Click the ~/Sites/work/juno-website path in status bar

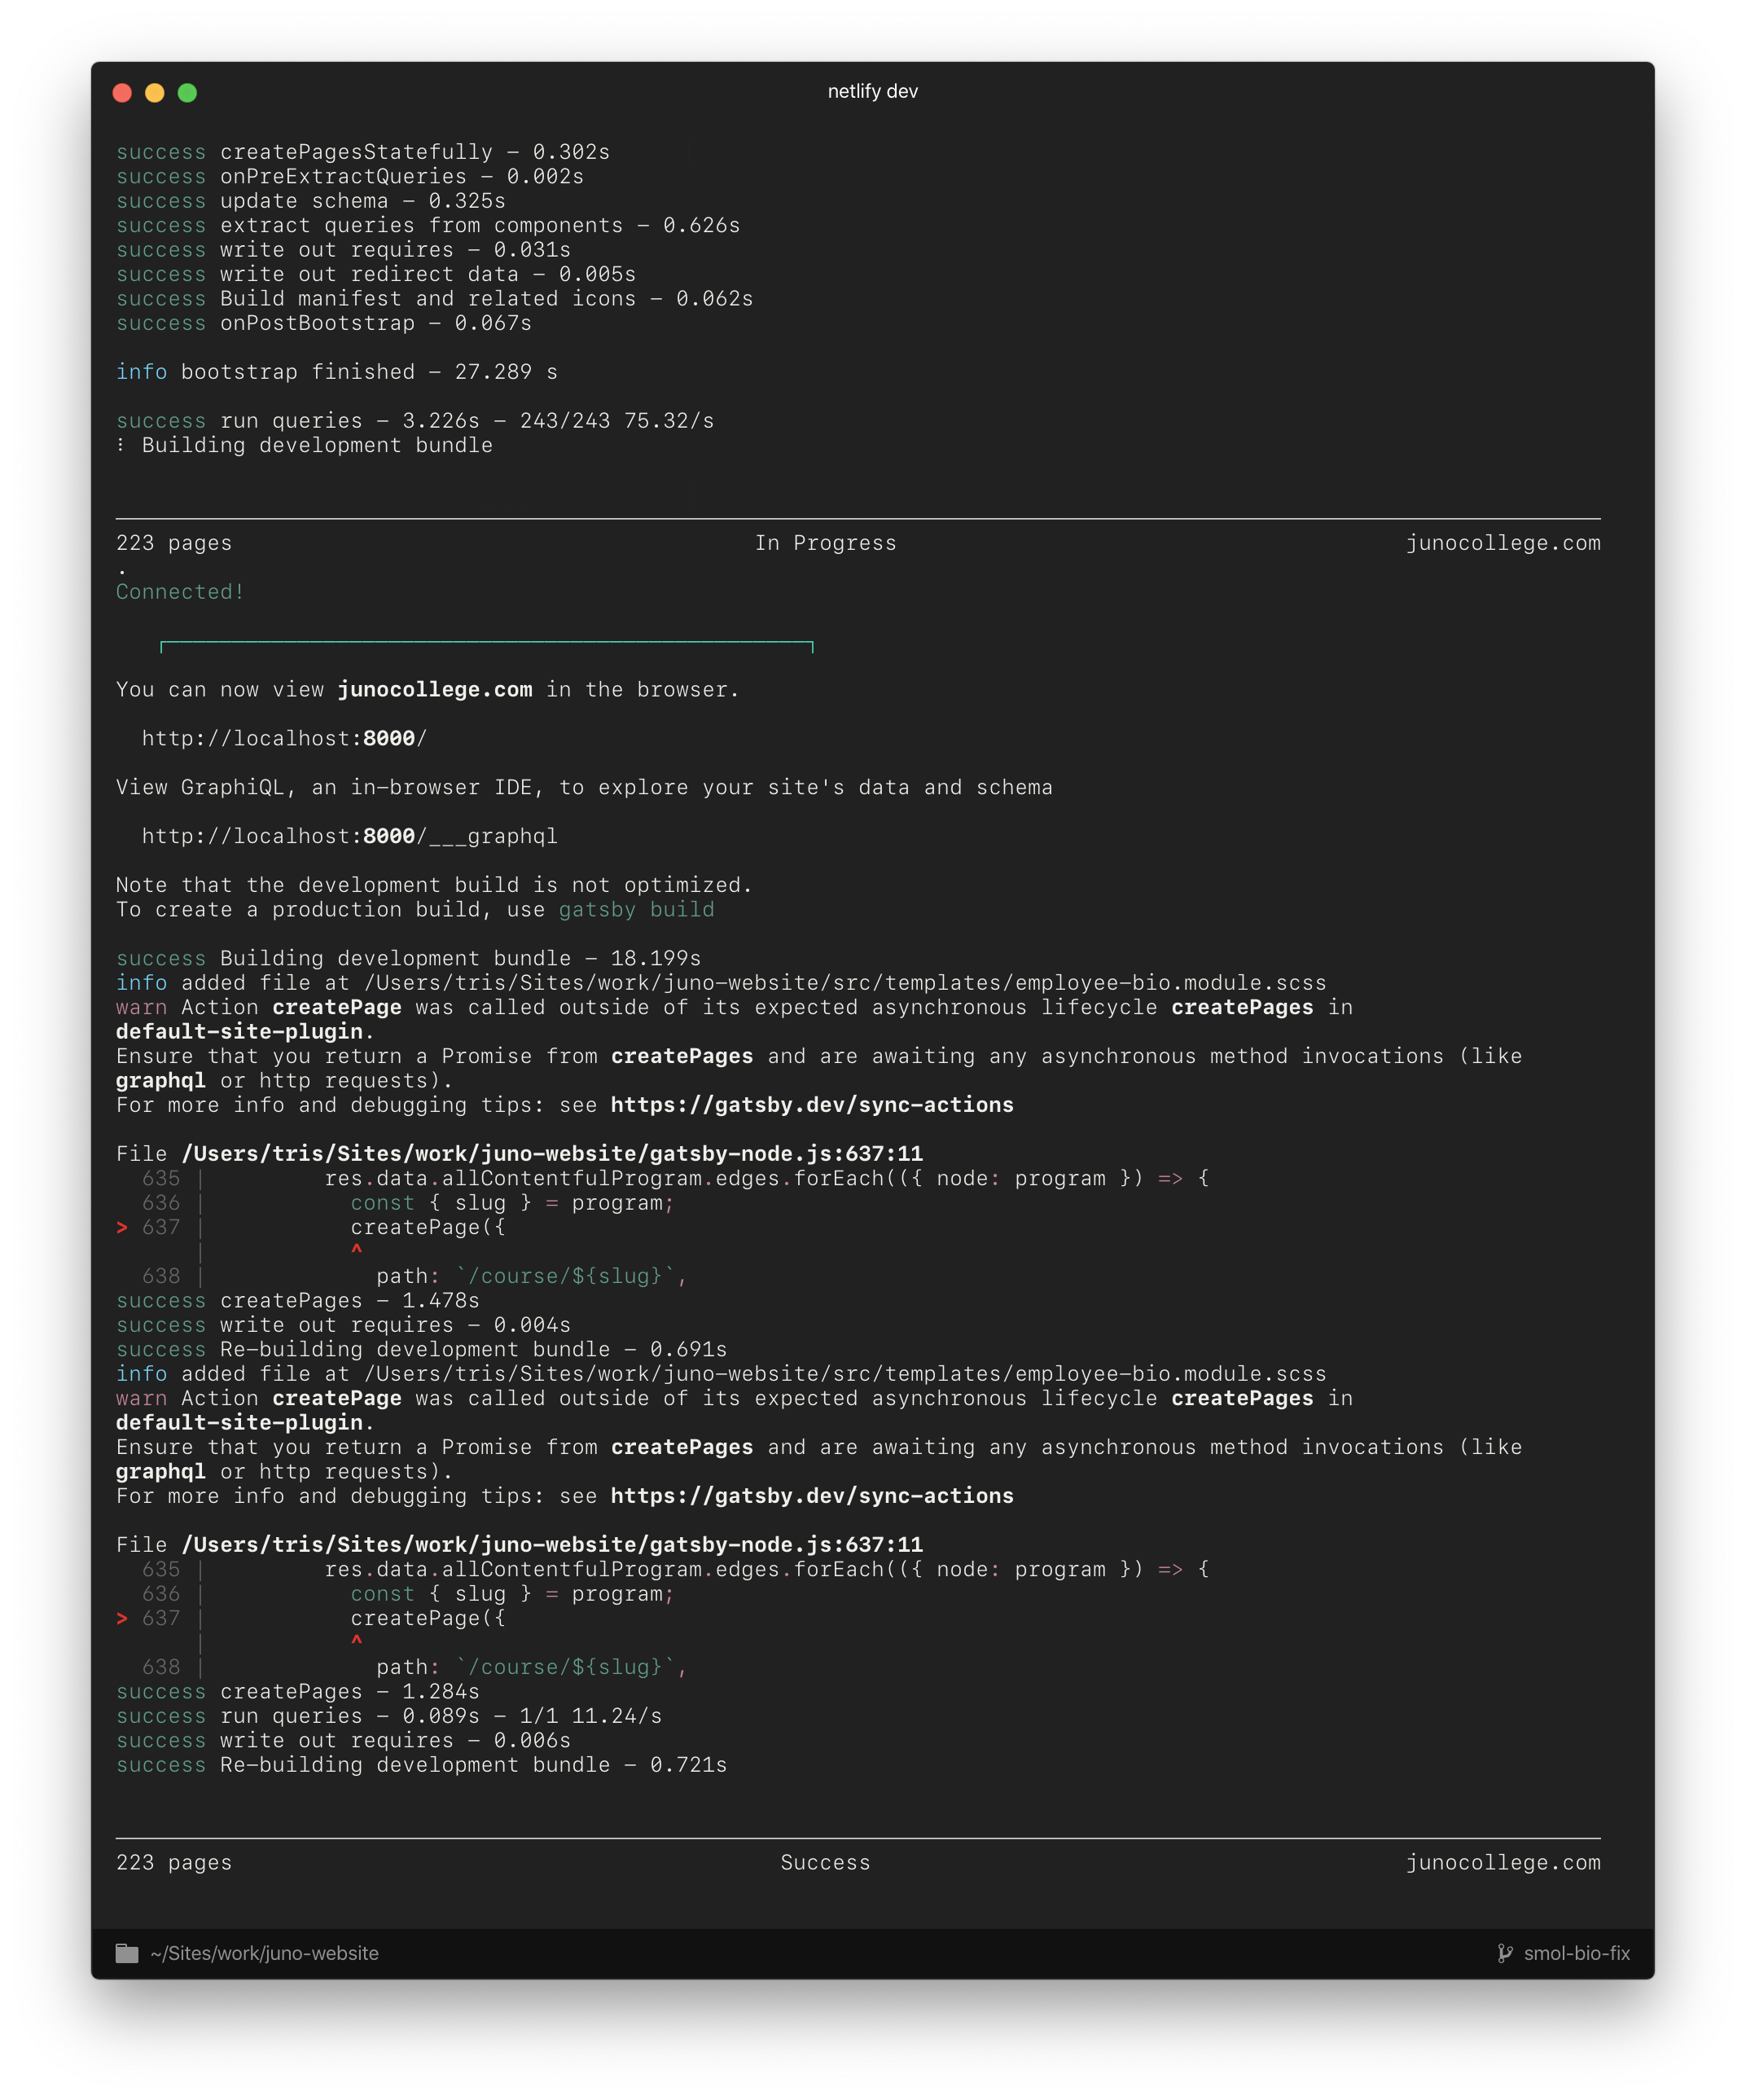coord(265,1953)
